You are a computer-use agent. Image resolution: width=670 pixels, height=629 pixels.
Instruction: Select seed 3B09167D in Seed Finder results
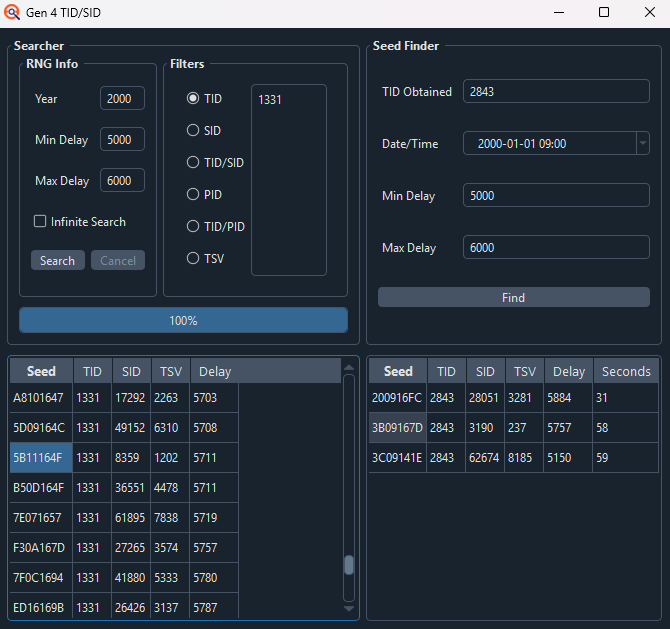click(397, 428)
